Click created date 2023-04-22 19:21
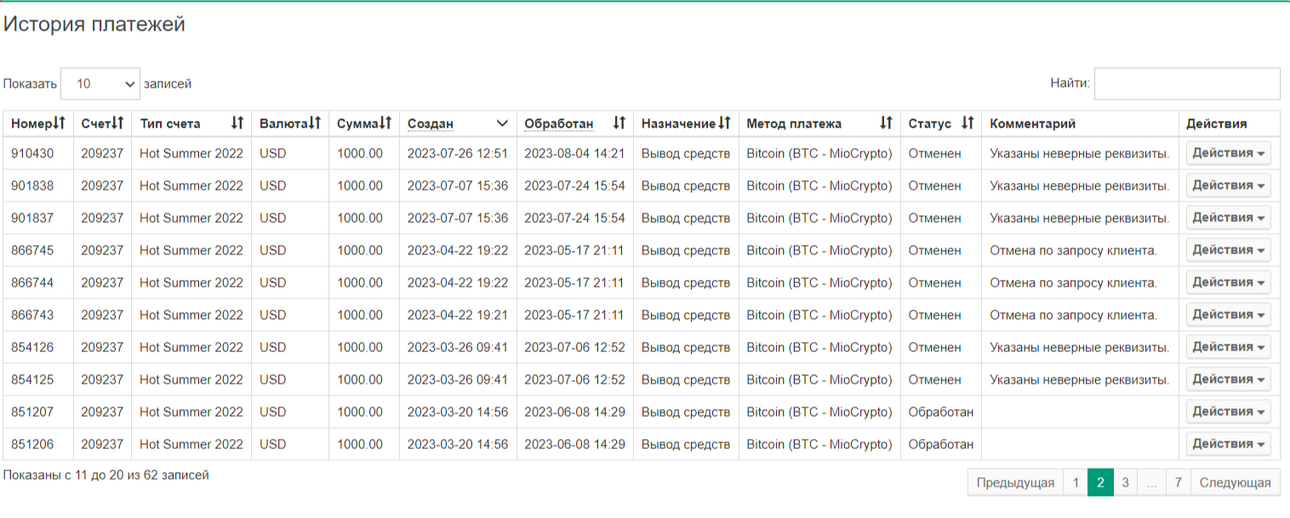This screenshot has width=1290, height=518. (x=458, y=314)
